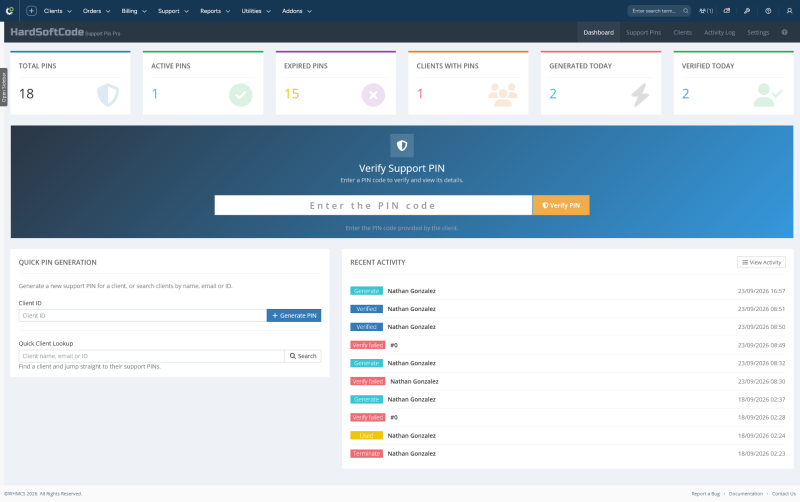Image resolution: width=800 pixels, height=502 pixels.
Task: Click the shield icon on Total Pins card
Action: (x=108, y=95)
